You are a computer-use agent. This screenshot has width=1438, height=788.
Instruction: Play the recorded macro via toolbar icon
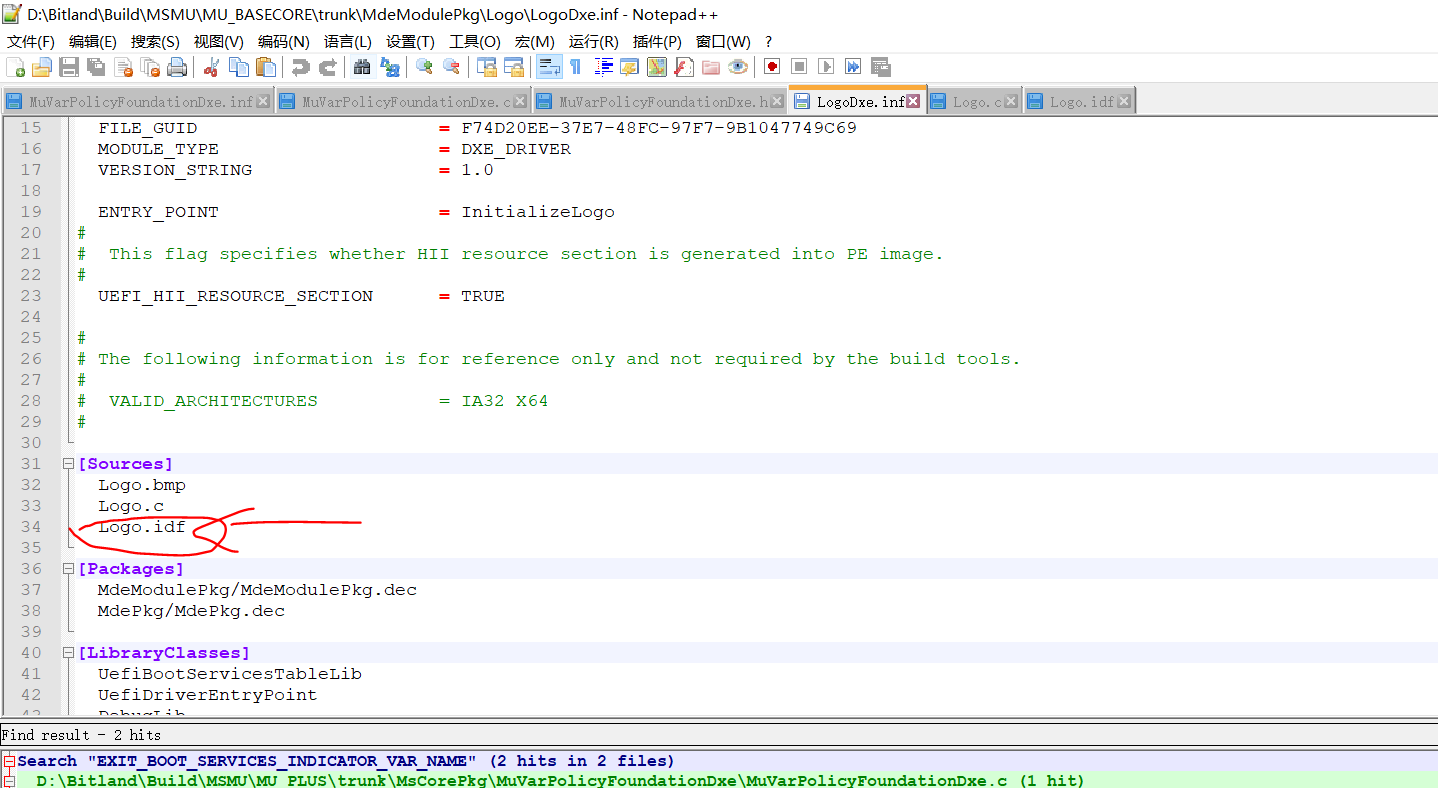click(x=827, y=67)
